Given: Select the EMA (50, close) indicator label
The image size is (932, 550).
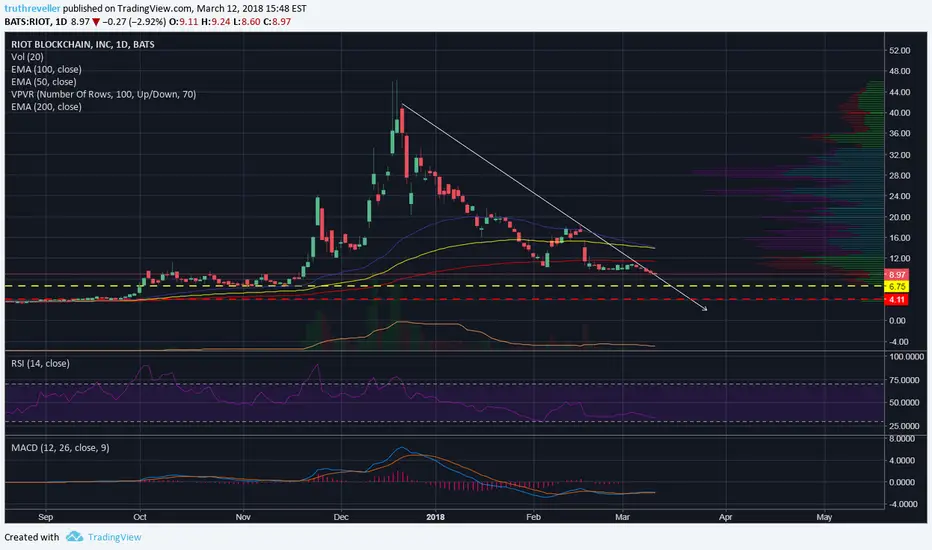Looking at the screenshot, I should pyautogui.click(x=43, y=82).
